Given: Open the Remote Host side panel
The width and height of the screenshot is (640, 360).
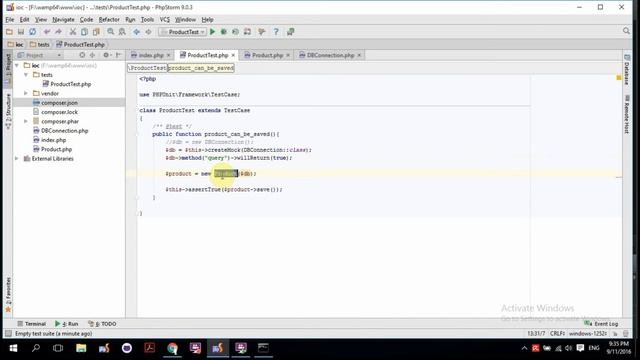Looking at the screenshot, I should [x=627, y=115].
